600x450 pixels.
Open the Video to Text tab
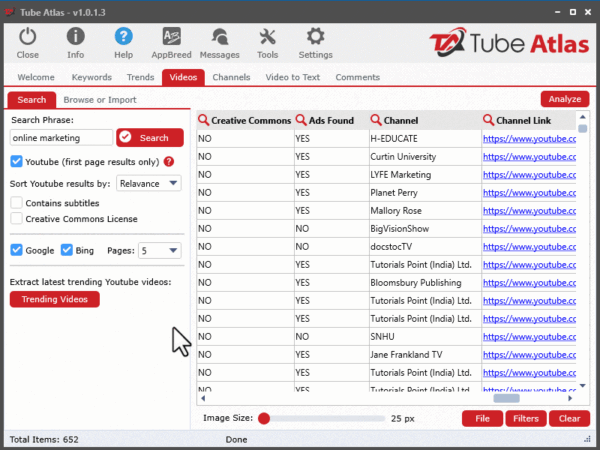click(293, 77)
